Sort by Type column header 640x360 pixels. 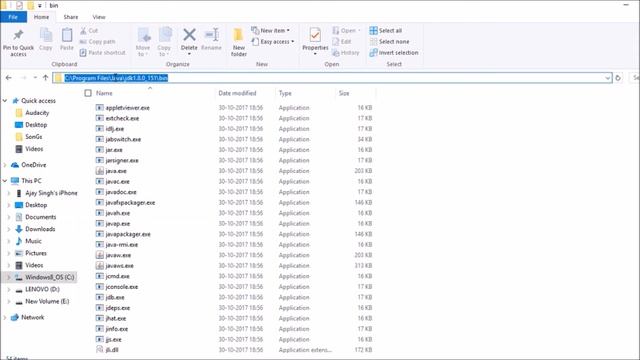285,93
